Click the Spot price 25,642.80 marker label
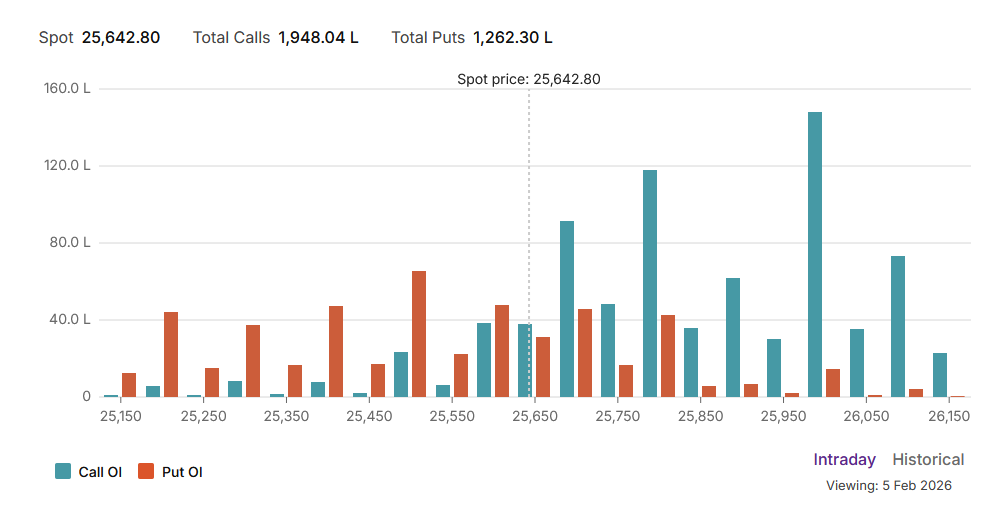This screenshot has width=1008, height=506. click(528, 79)
